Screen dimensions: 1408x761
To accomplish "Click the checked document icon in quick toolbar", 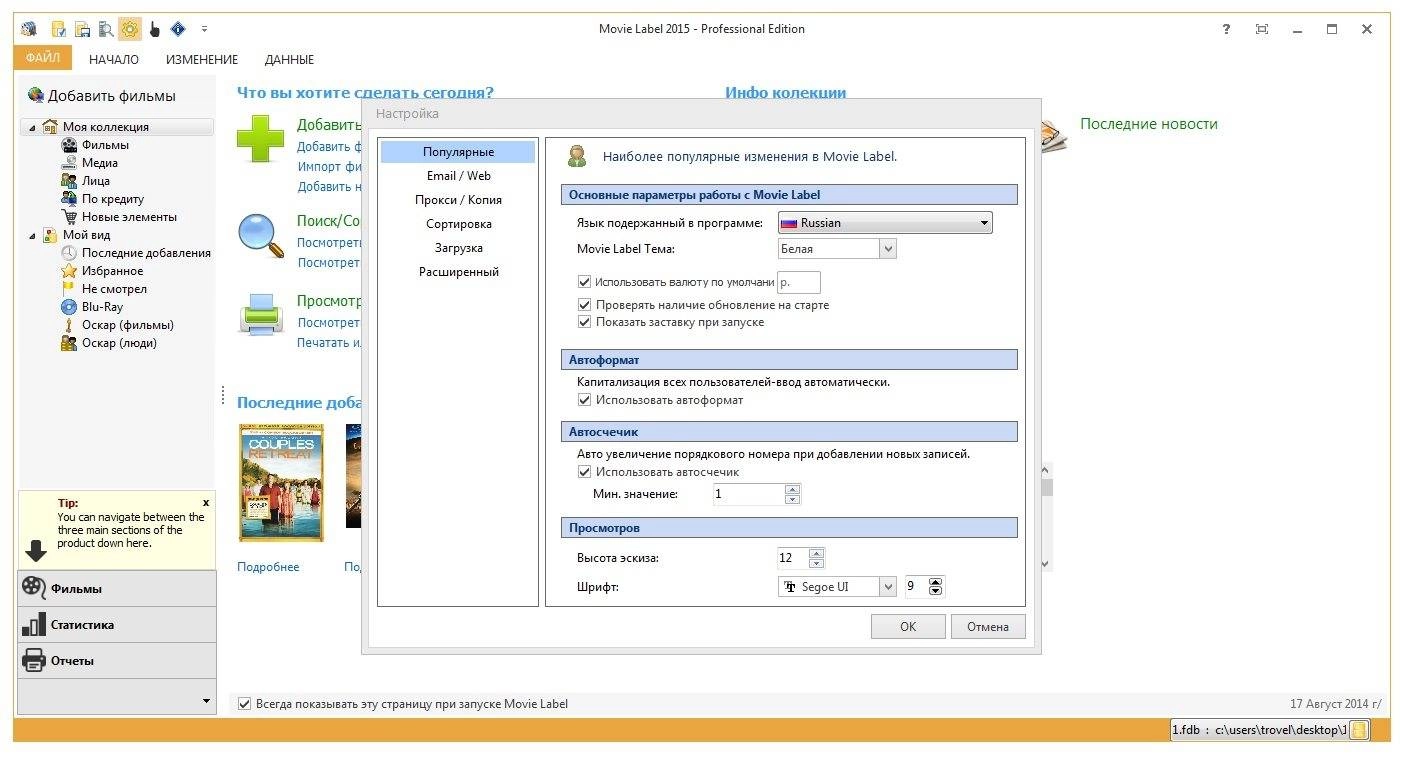I will [58, 29].
